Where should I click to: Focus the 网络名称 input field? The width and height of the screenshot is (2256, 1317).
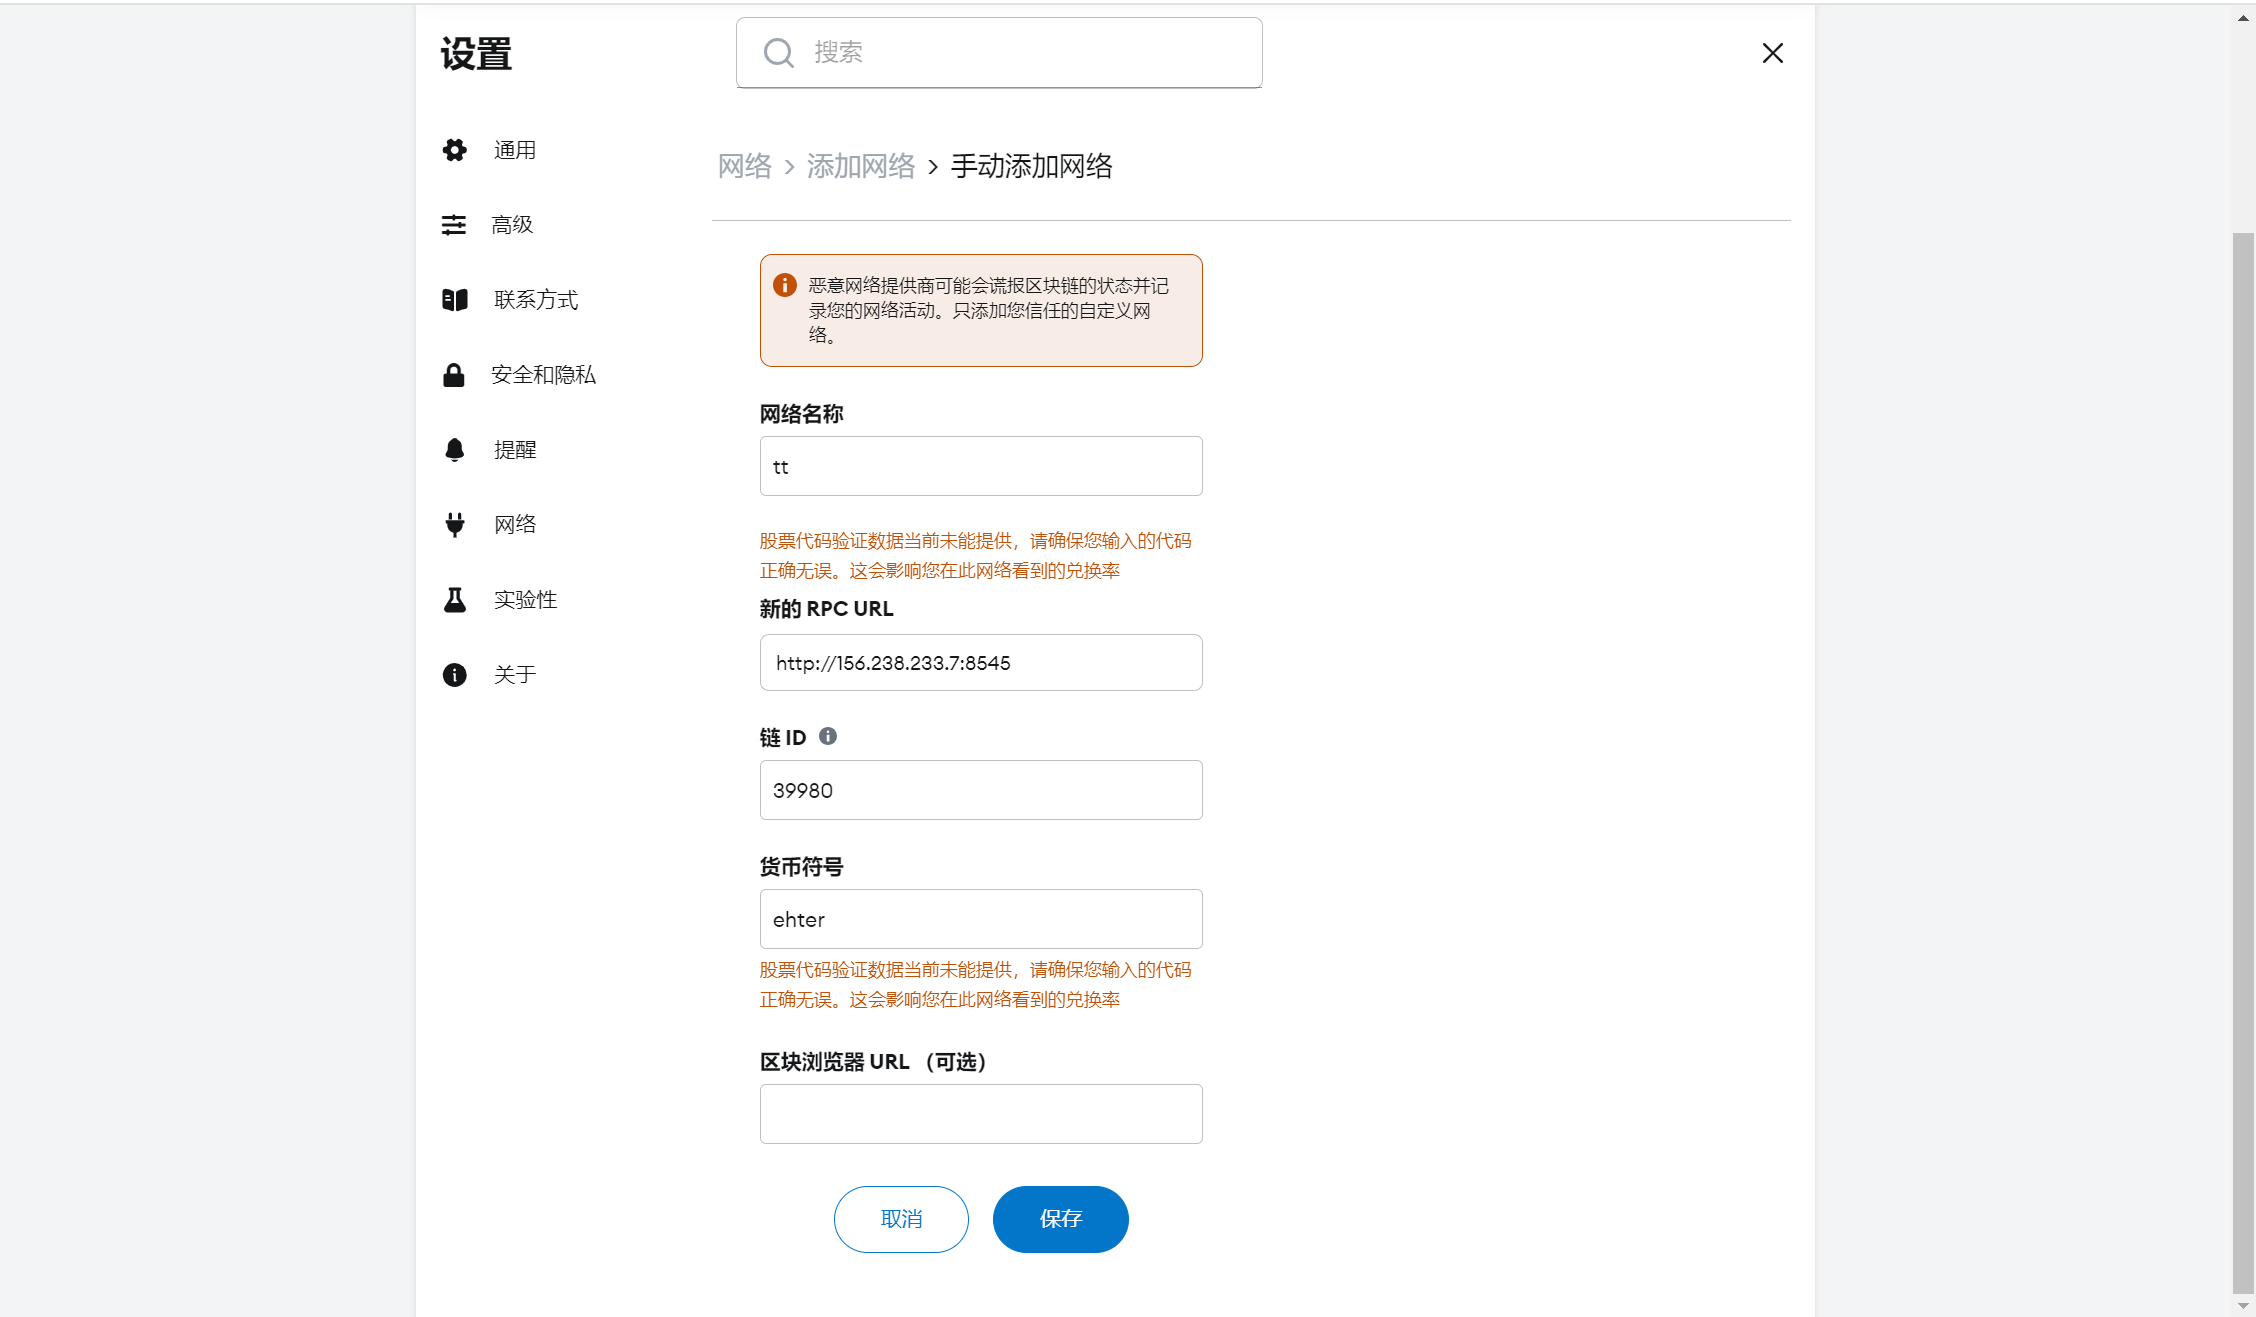click(980, 466)
